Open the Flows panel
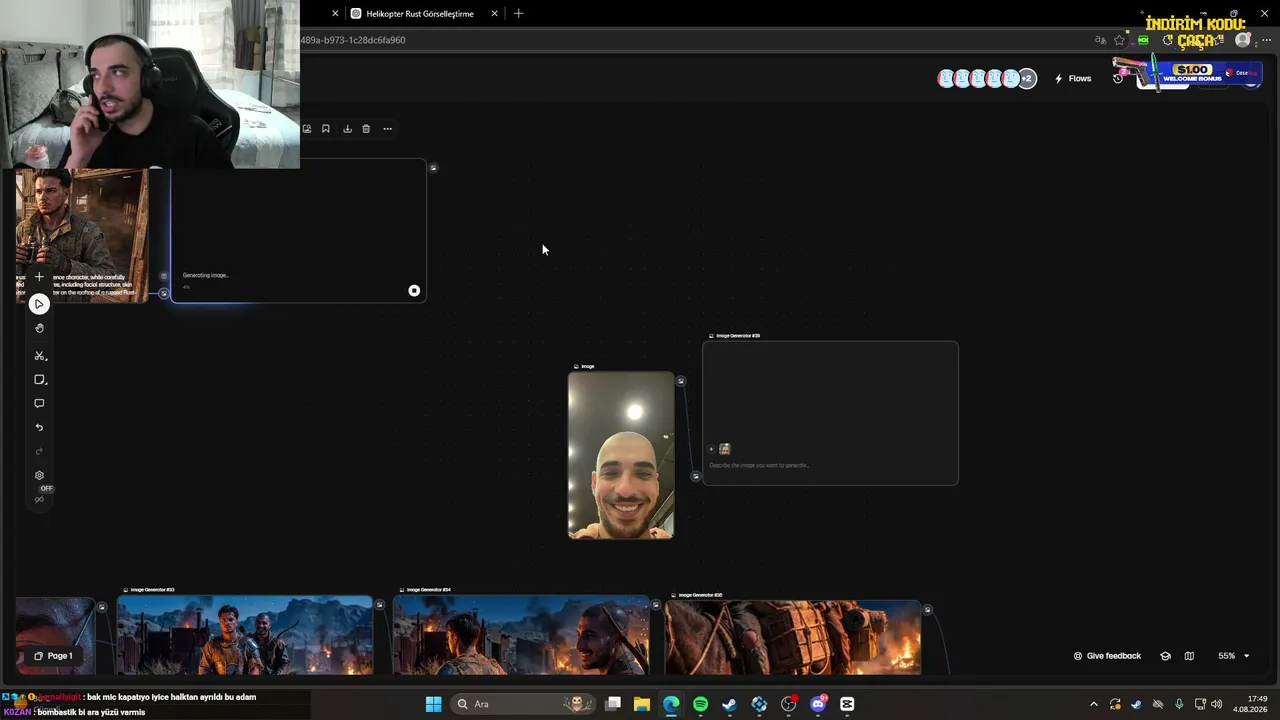This screenshot has height=720, width=1280. (1072, 79)
